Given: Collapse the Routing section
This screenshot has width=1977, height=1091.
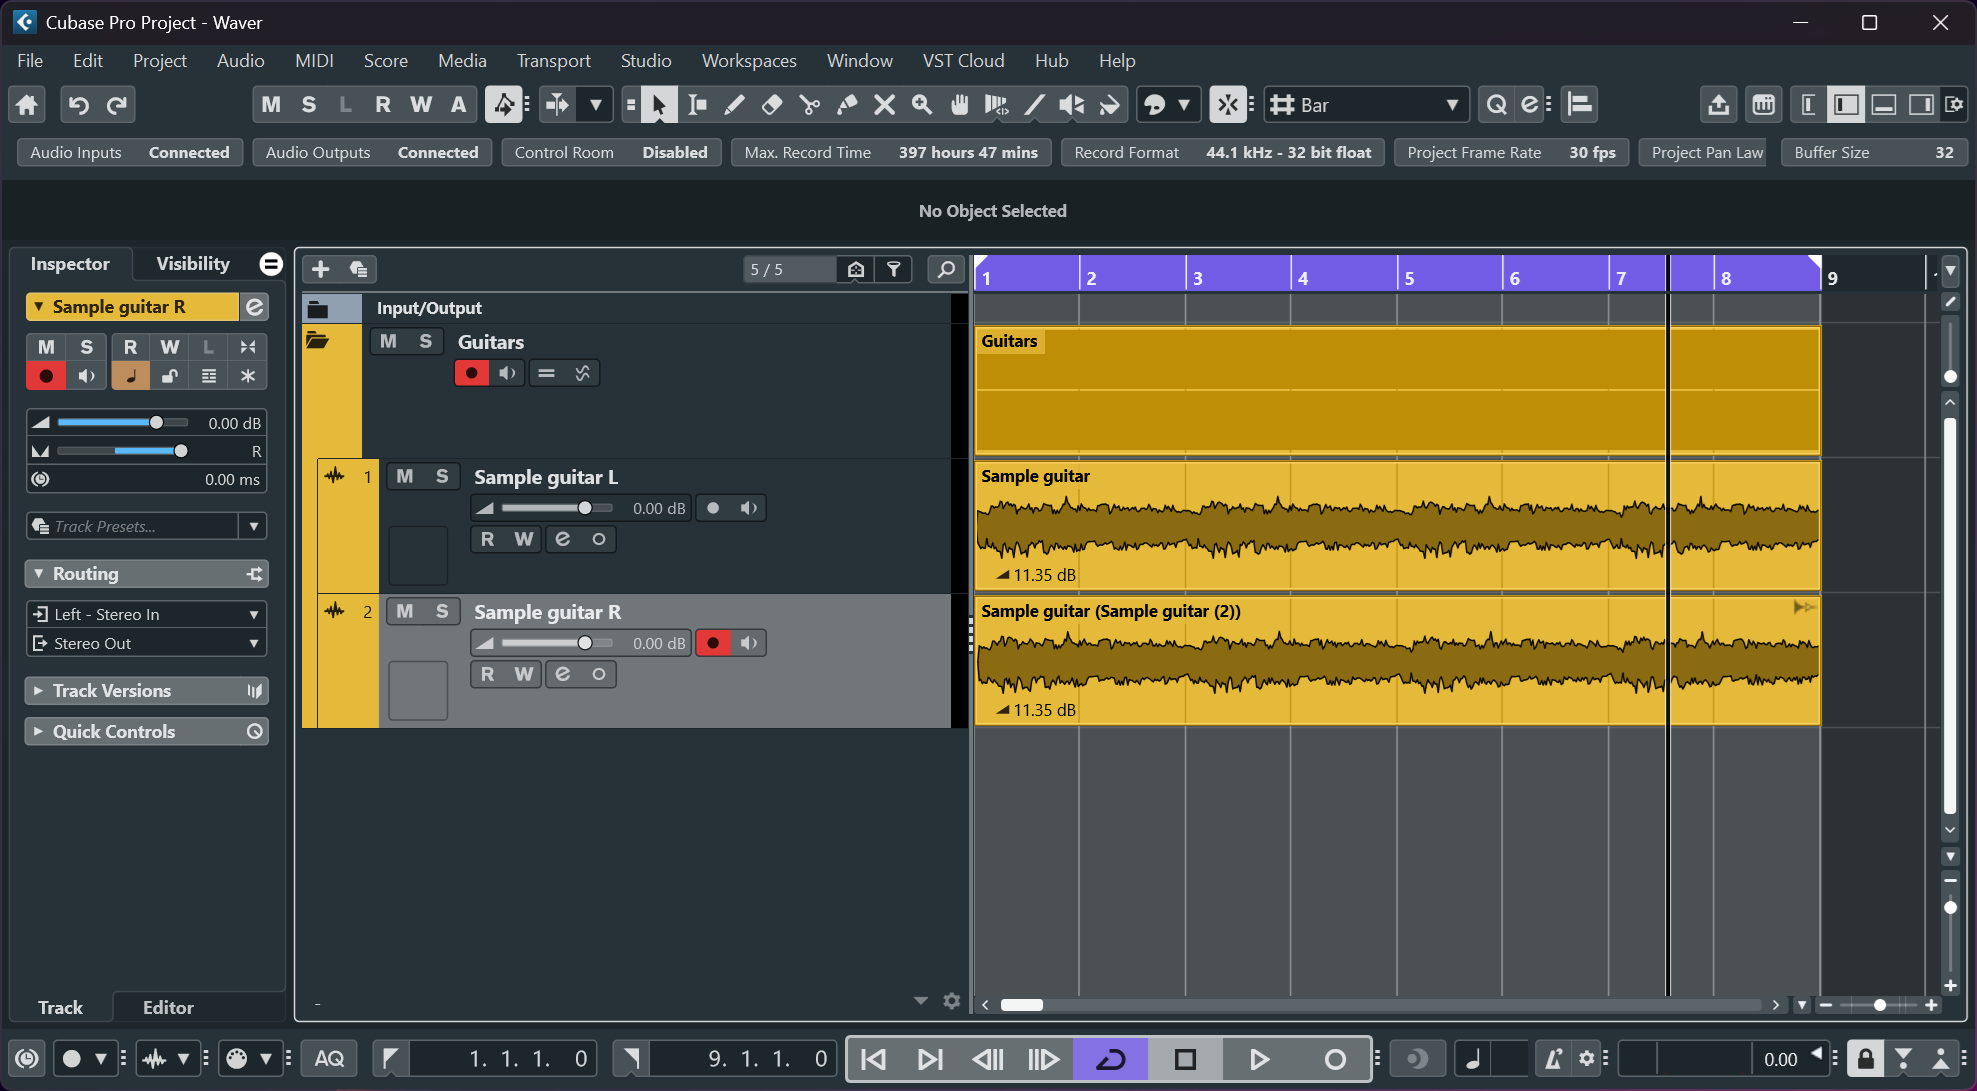Looking at the screenshot, I should point(147,574).
